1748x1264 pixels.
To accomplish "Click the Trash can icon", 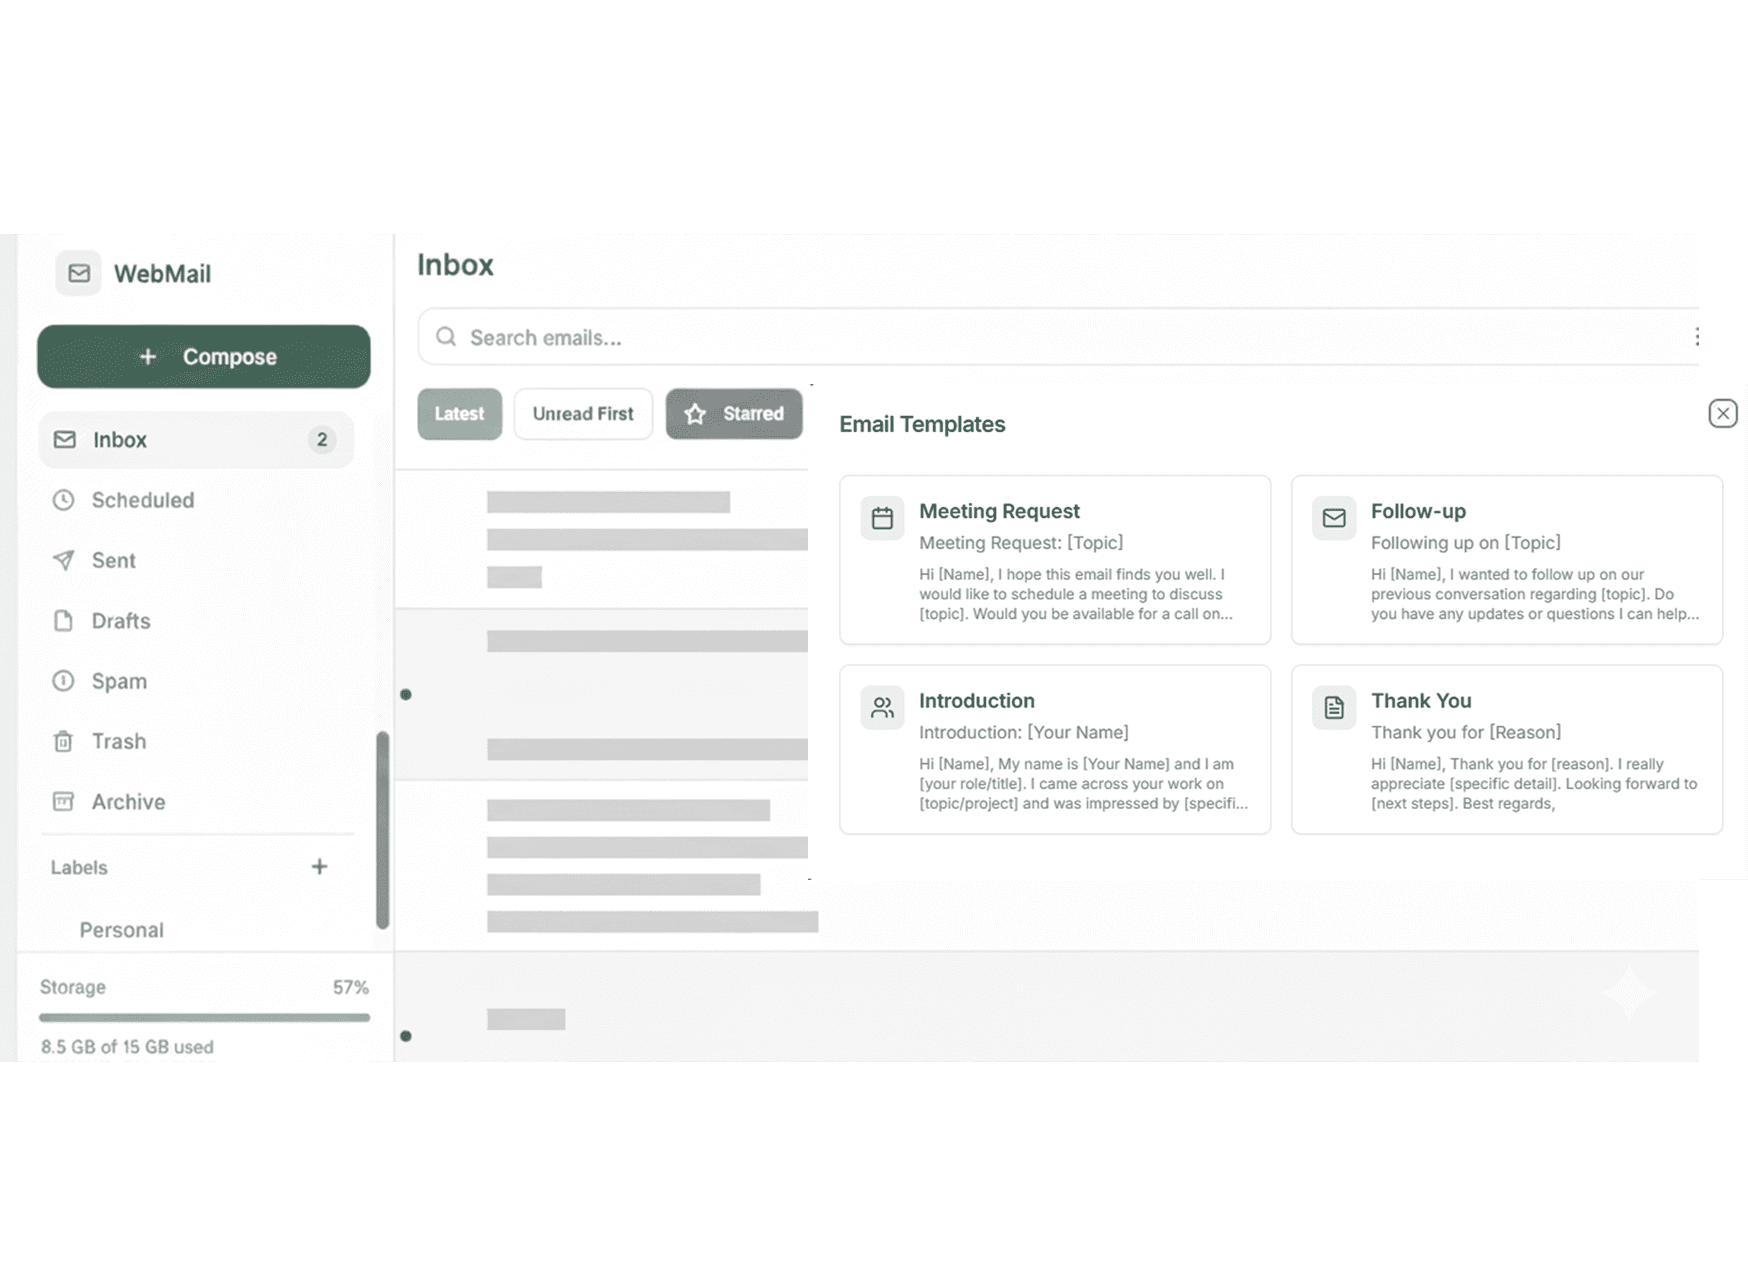I will click(x=64, y=741).
